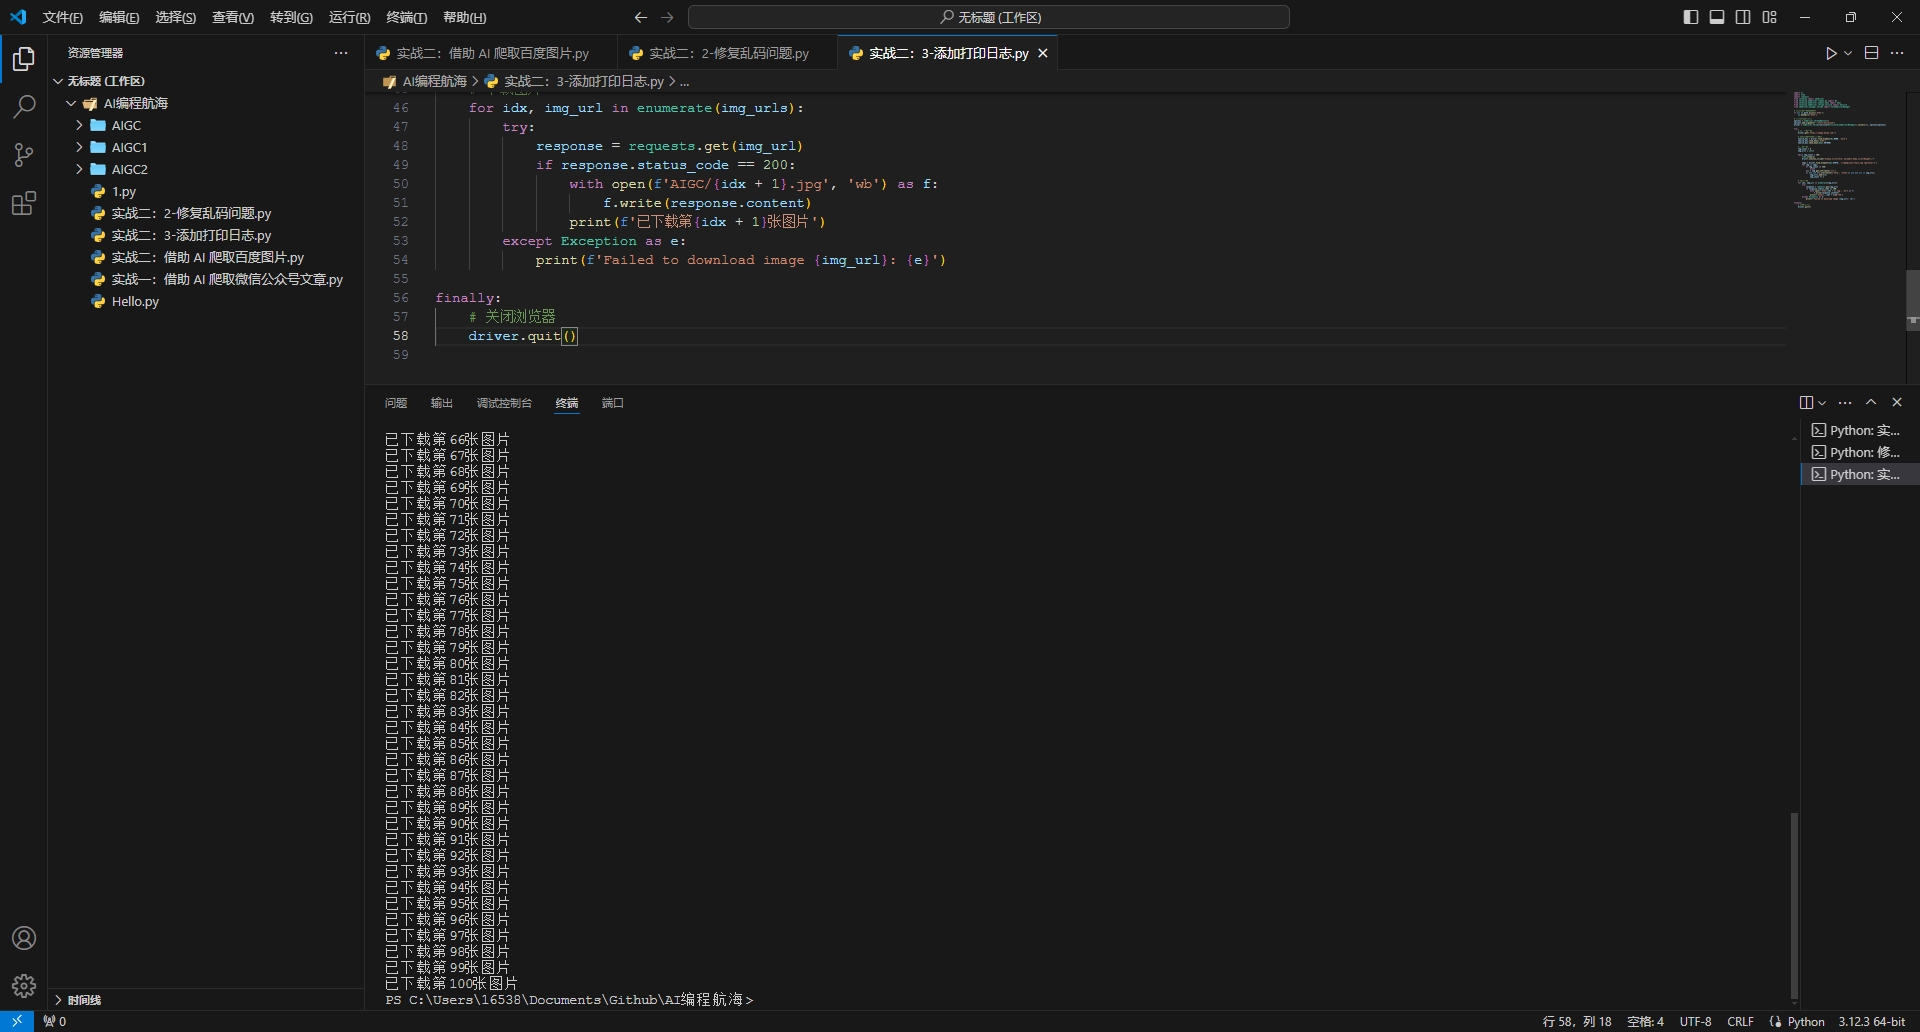
Task: Toggle the primary side bar layout button
Action: (x=1691, y=17)
